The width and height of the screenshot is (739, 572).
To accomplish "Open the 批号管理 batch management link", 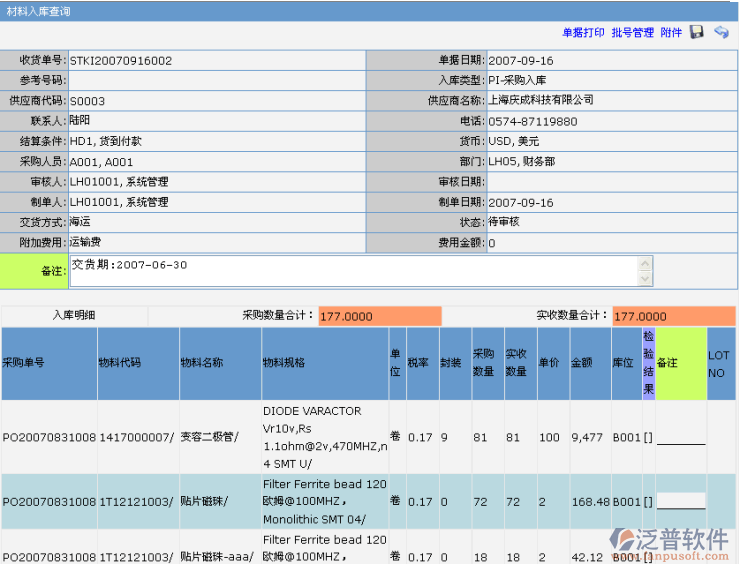I will [x=632, y=33].
